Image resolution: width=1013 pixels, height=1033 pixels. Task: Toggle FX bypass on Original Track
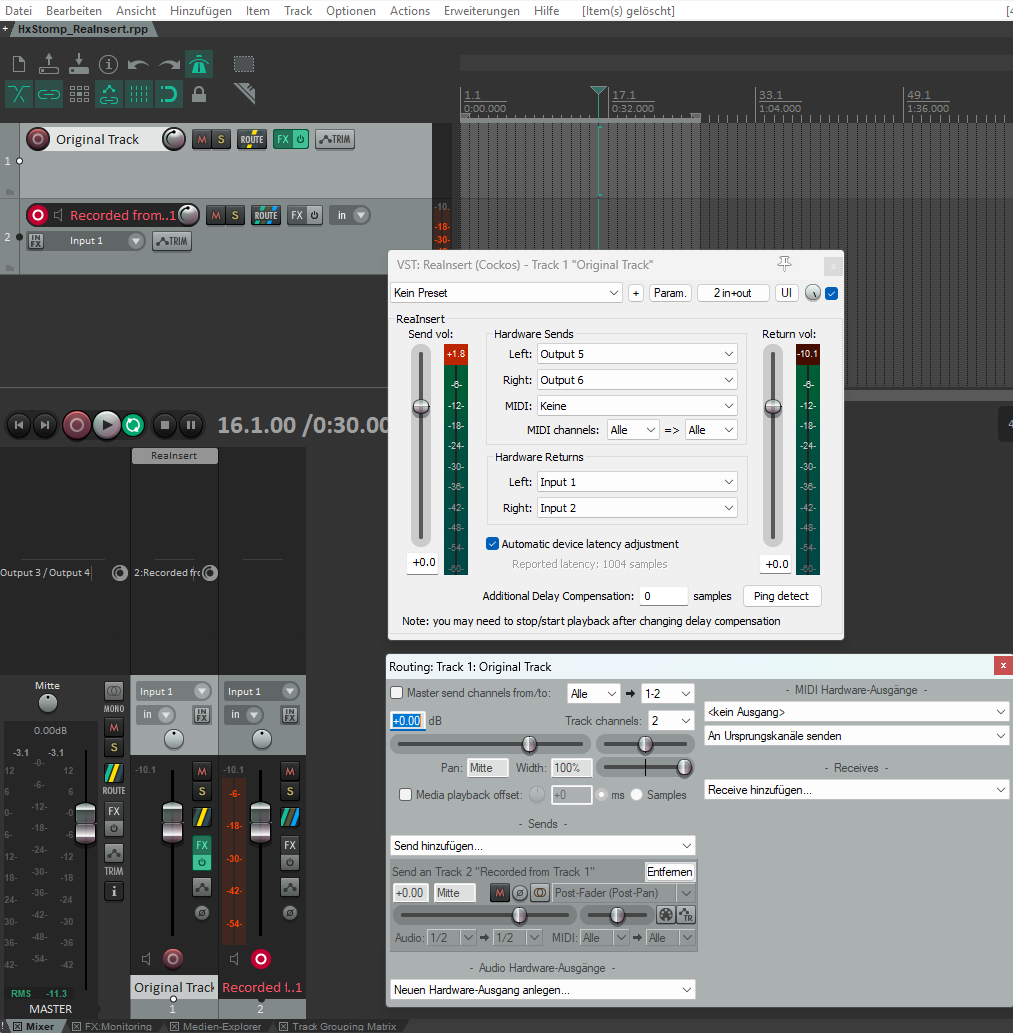coord(300,139)
